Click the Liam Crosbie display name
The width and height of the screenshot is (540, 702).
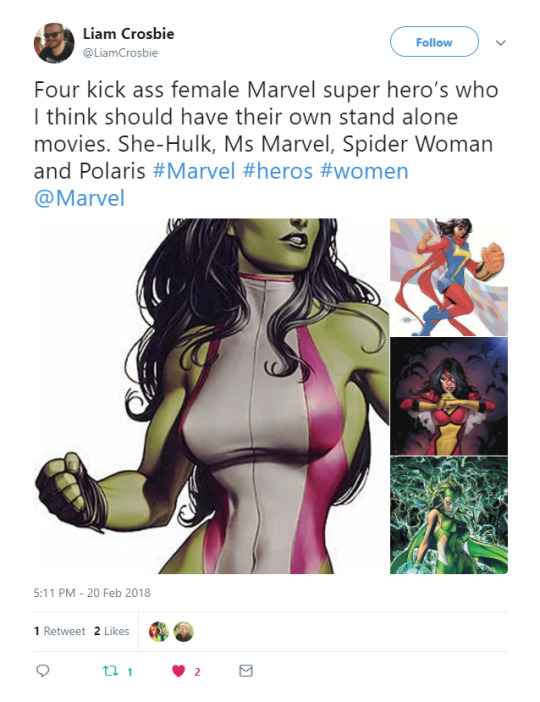[129, 34]
